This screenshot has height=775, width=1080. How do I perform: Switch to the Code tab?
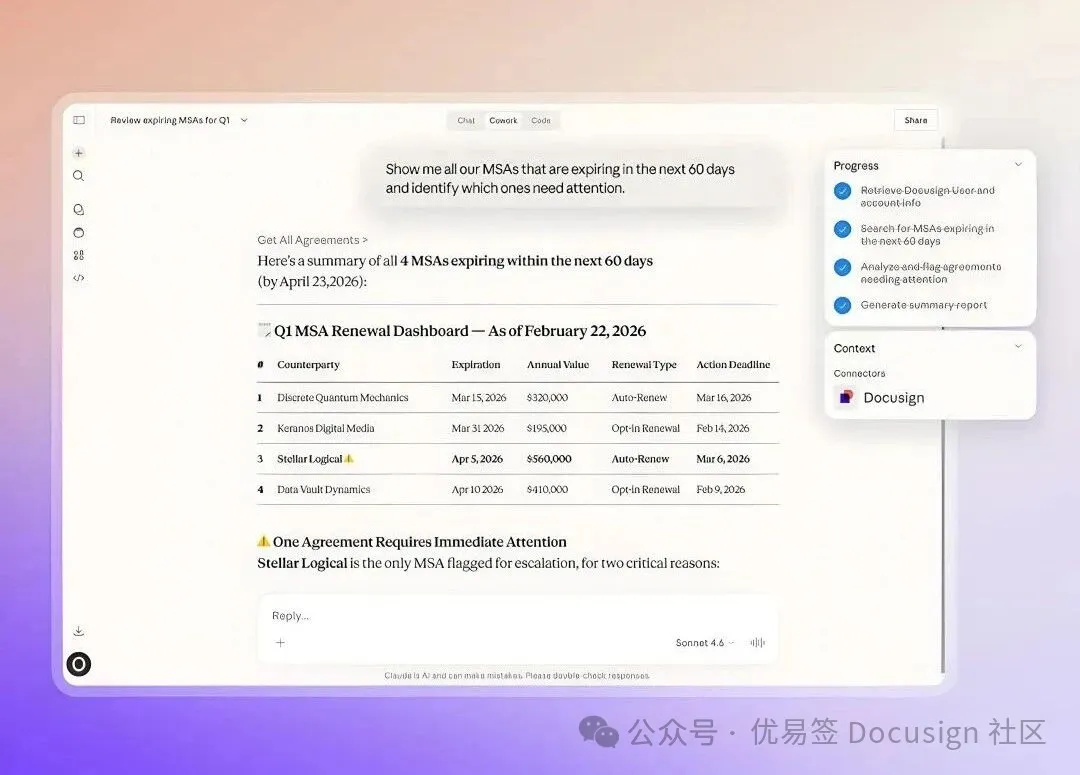[541, 120]
